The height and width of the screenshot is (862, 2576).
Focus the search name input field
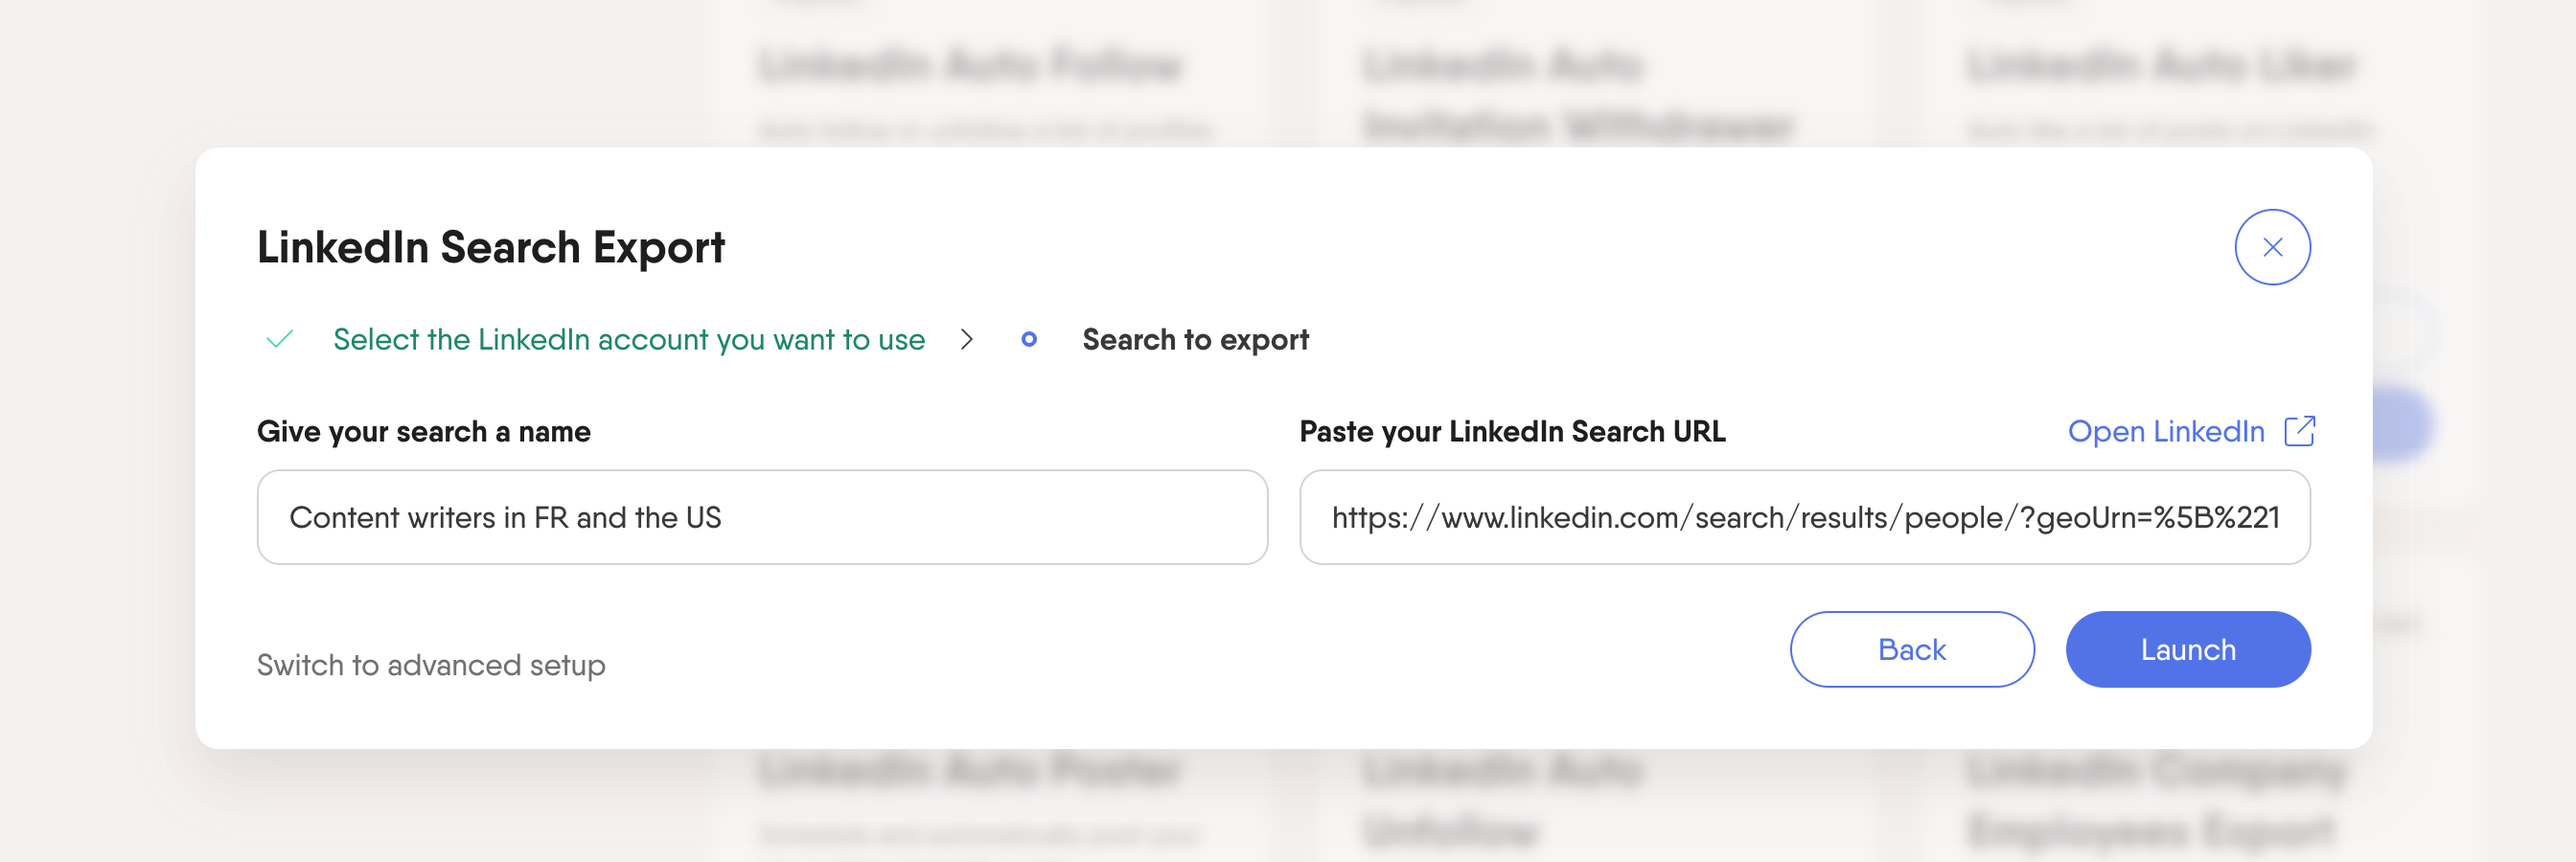pyautogui.click(x=762, y=517)
